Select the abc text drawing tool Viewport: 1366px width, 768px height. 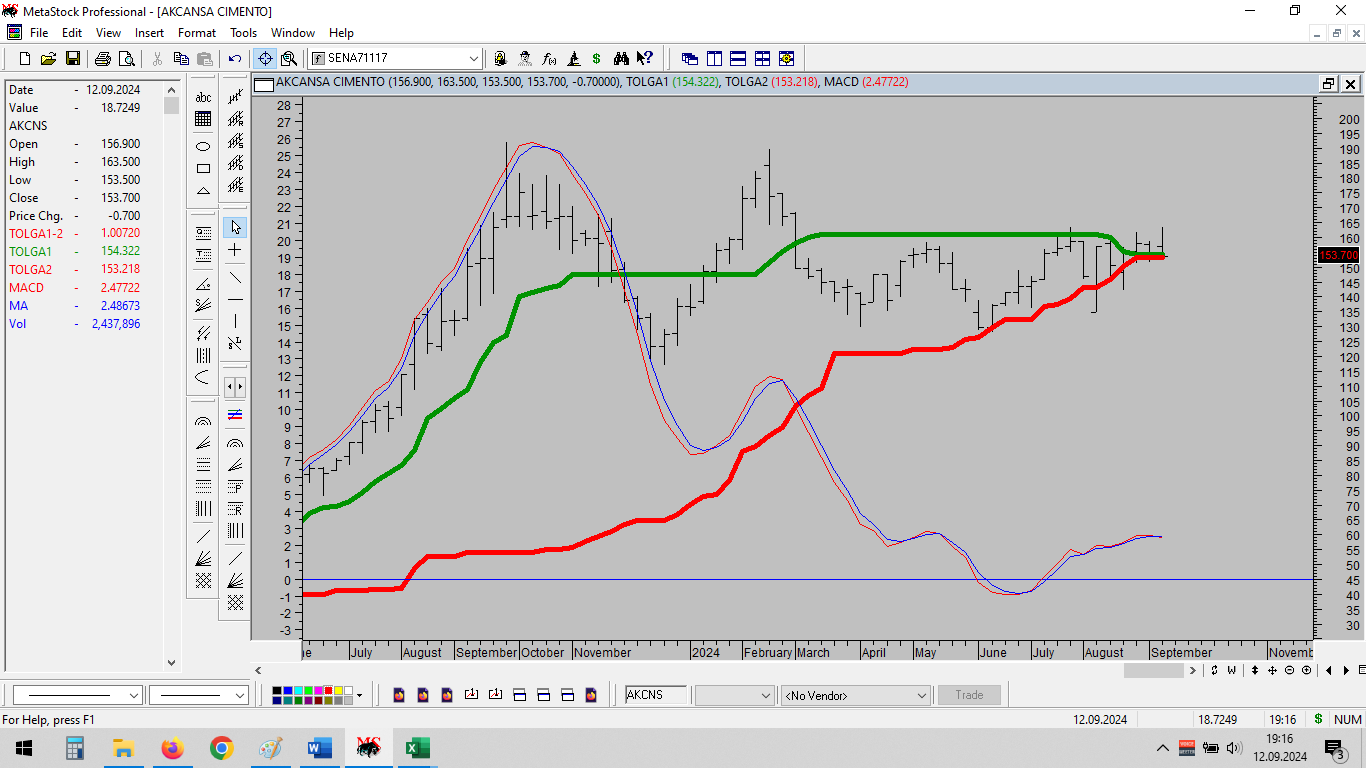[x=203, y=97]
